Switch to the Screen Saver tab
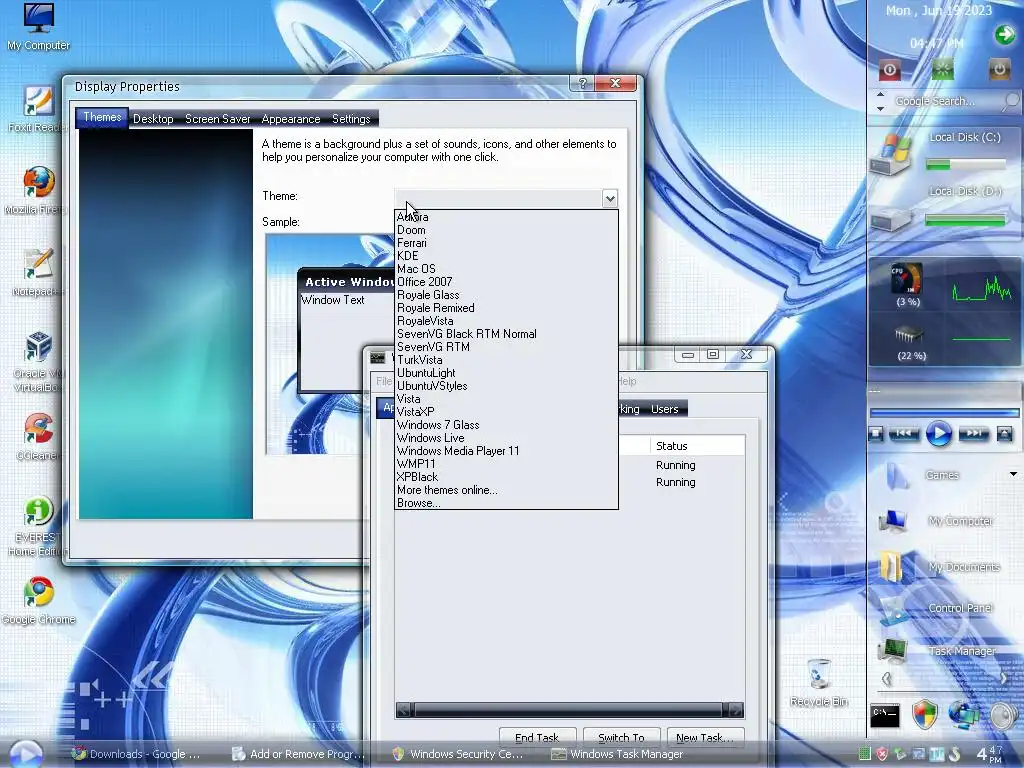Image resolution: width=1024 pixels, height=768 pixels. coord(217,119)
